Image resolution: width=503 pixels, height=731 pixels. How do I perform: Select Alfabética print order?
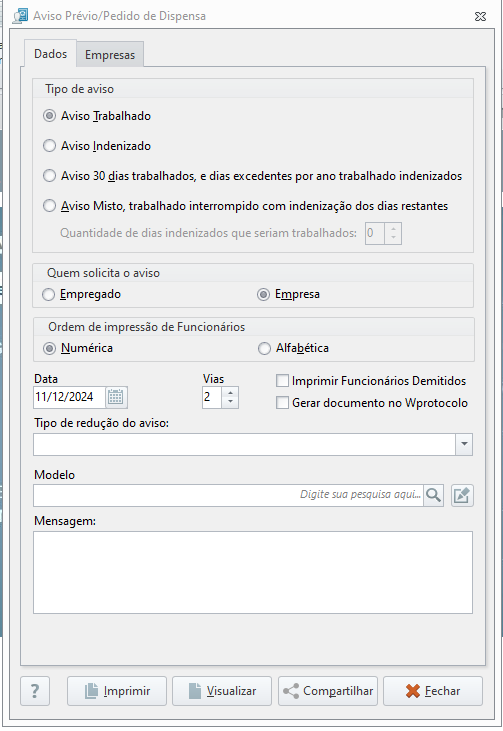click(x=264, y=348)
